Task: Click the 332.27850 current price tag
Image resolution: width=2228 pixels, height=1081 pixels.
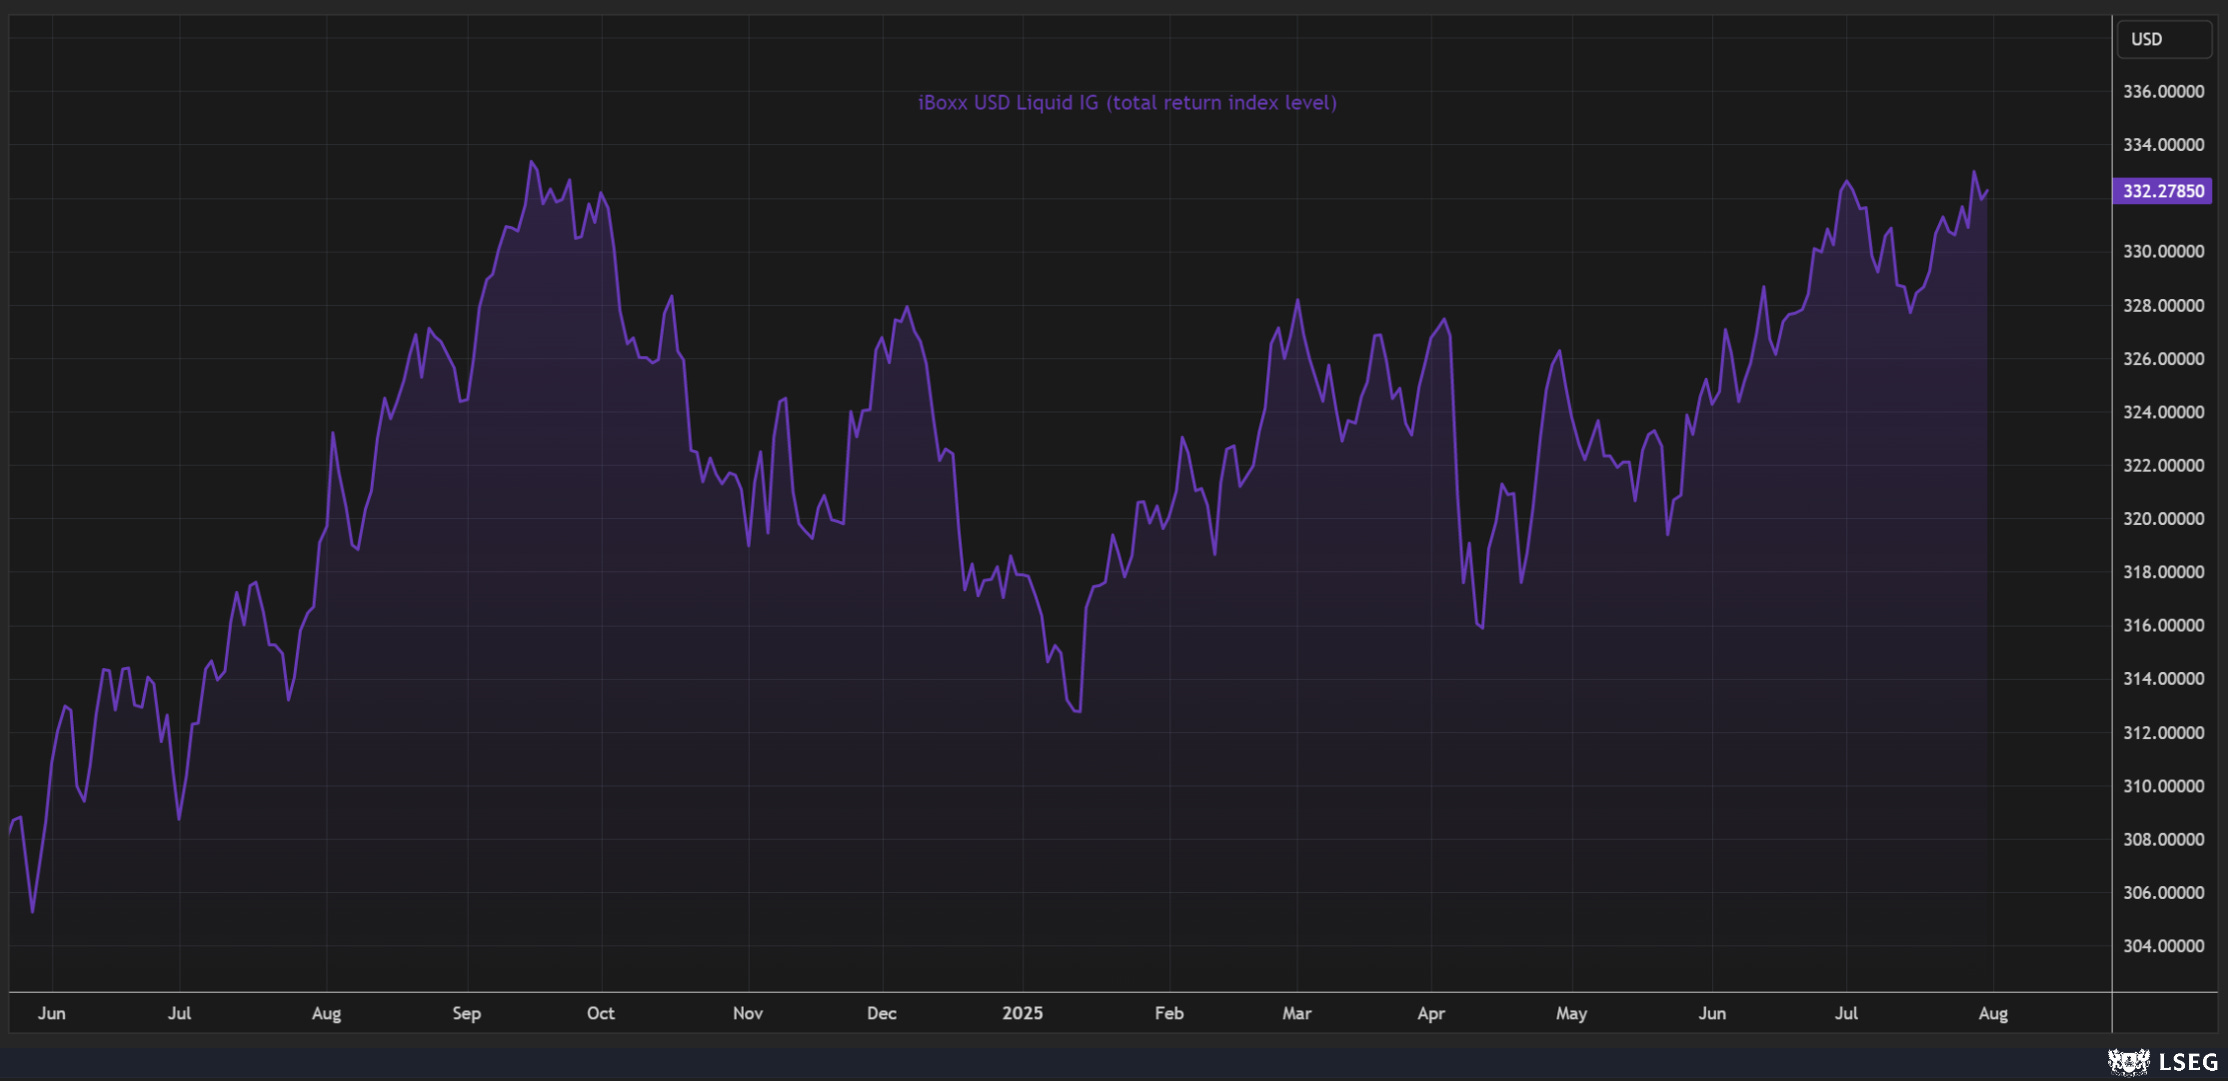Action: click(2162, 191)
